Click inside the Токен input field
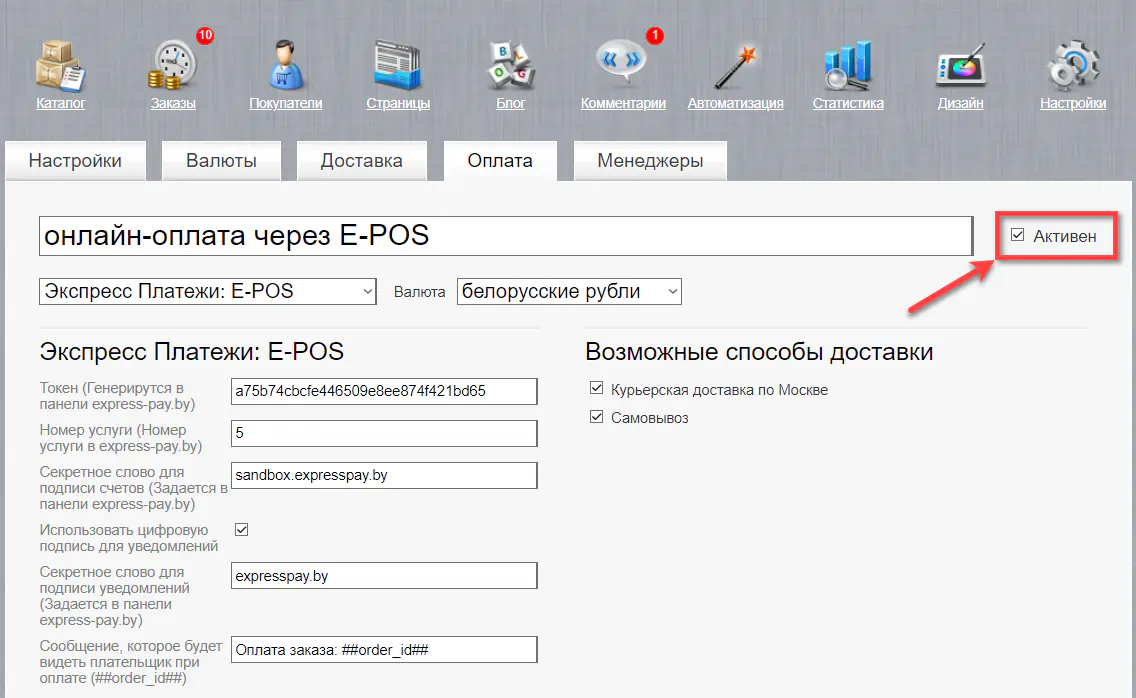 [x=384, y=391]
